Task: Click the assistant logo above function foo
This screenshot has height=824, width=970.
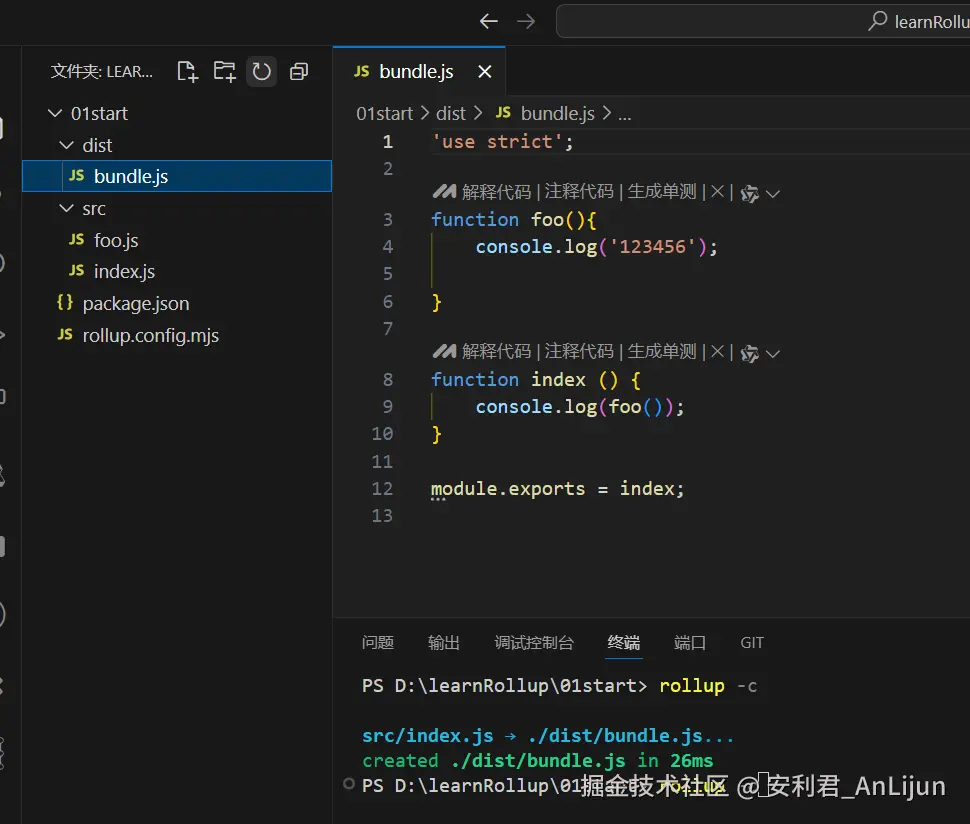Action: (444, 192)
